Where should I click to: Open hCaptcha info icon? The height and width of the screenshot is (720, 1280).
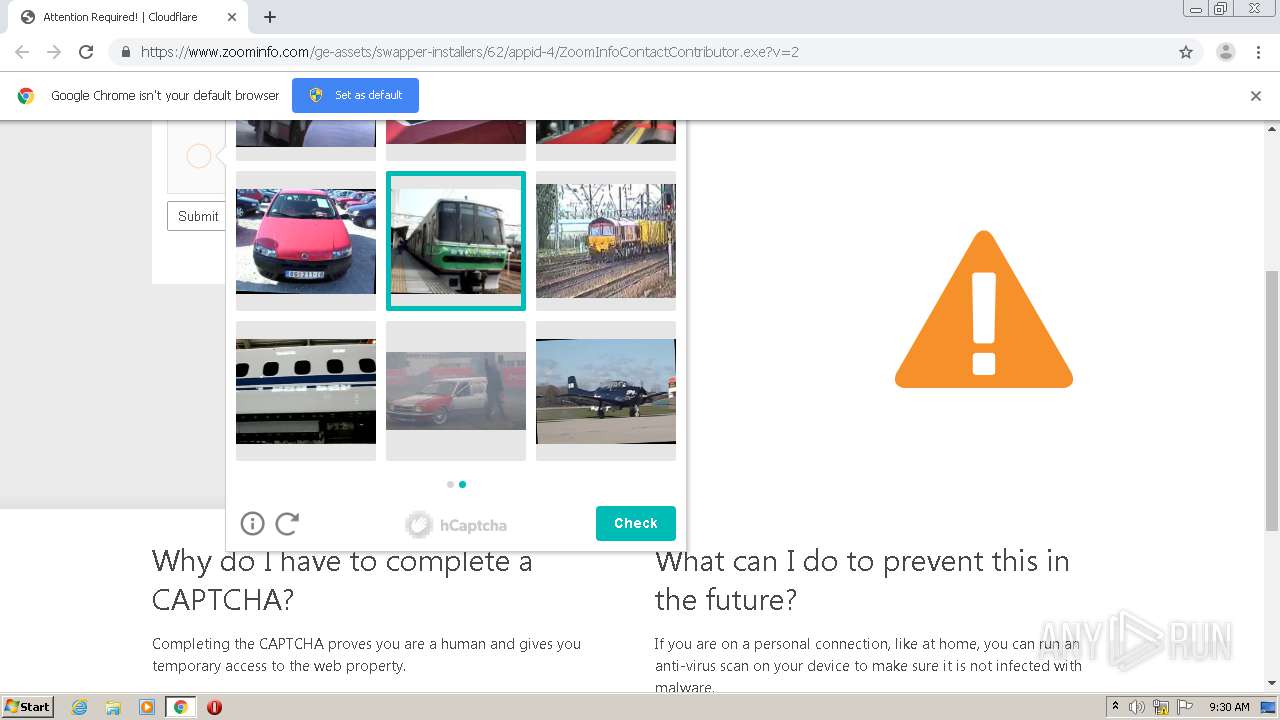pos(252,523)
